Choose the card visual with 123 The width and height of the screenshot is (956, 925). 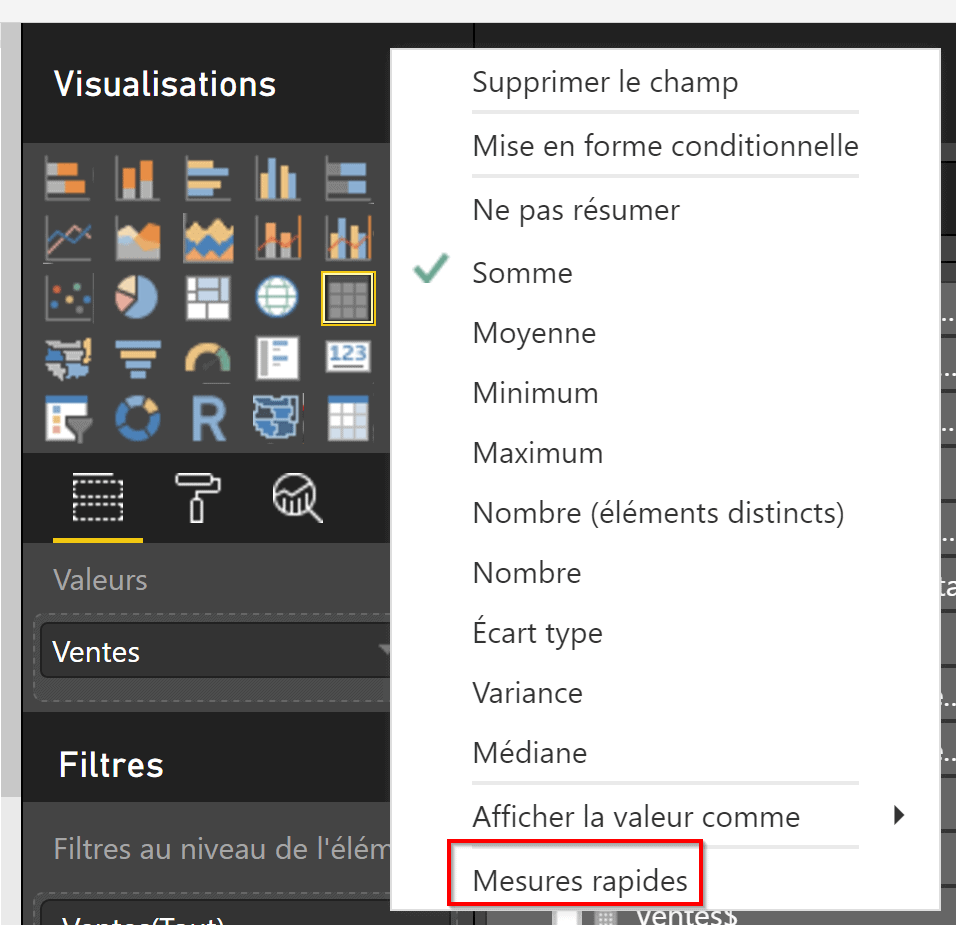click(347, 357)
